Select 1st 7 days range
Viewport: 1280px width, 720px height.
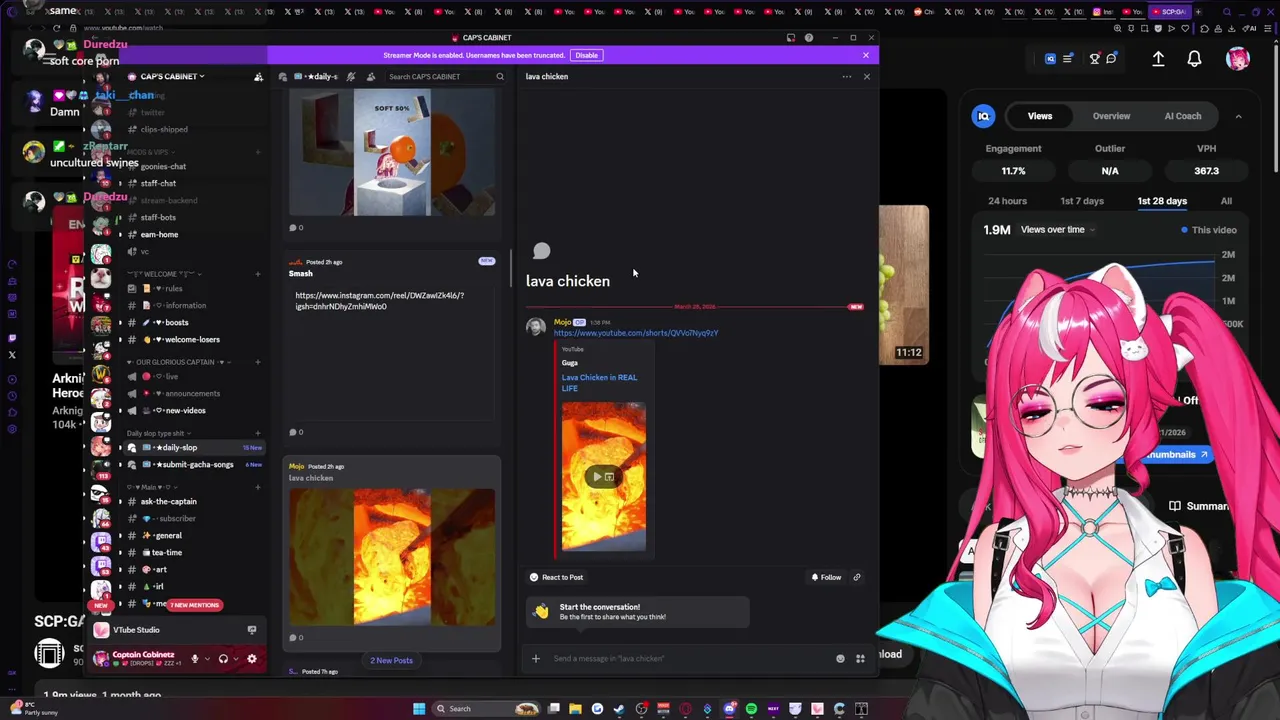(1082, 201)
